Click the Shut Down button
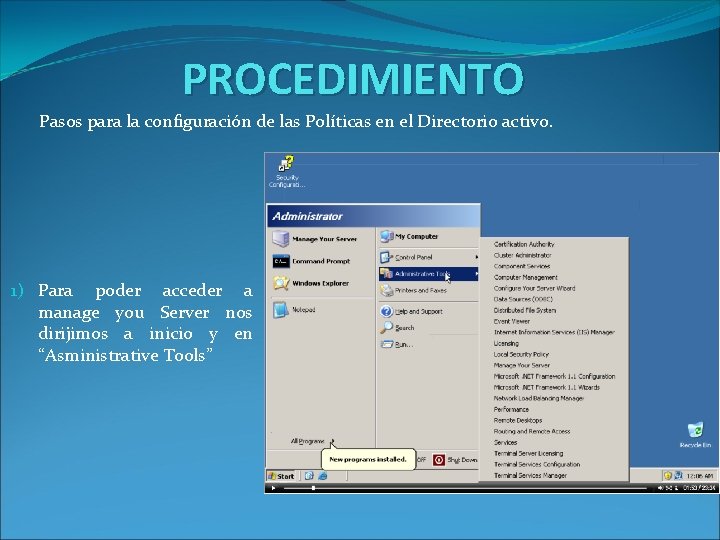This screenshot has height=540, width=720. pyautogui.click(x=455, y=460)
